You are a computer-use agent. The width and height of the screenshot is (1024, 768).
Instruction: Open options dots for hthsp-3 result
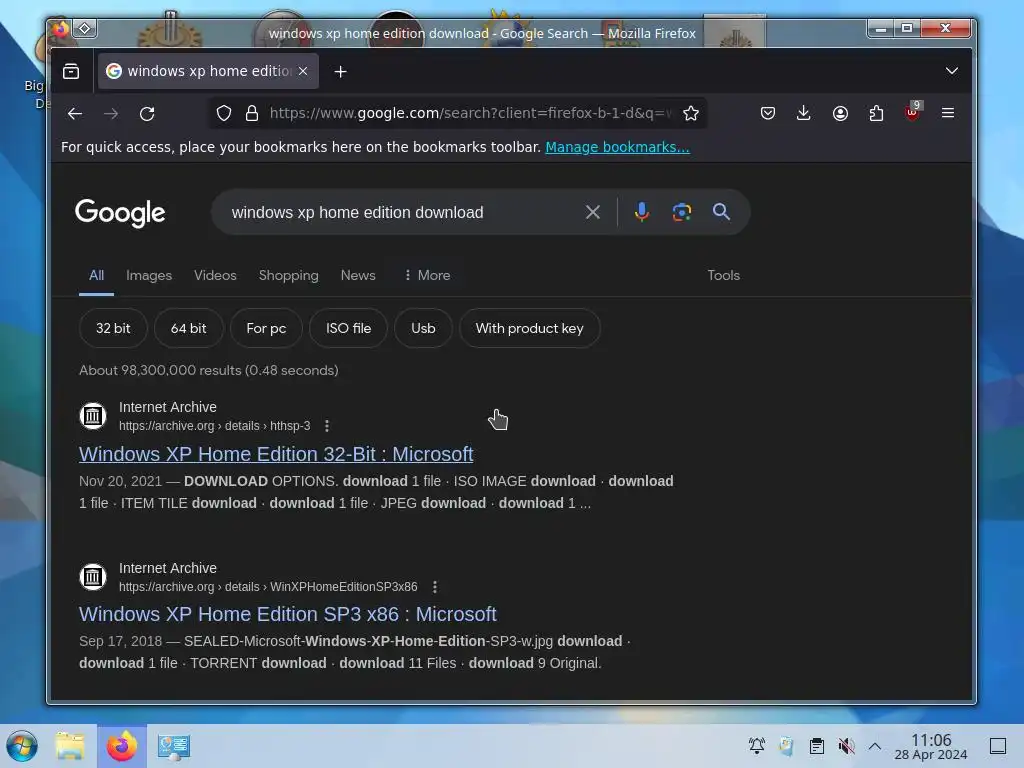point(327,426)
